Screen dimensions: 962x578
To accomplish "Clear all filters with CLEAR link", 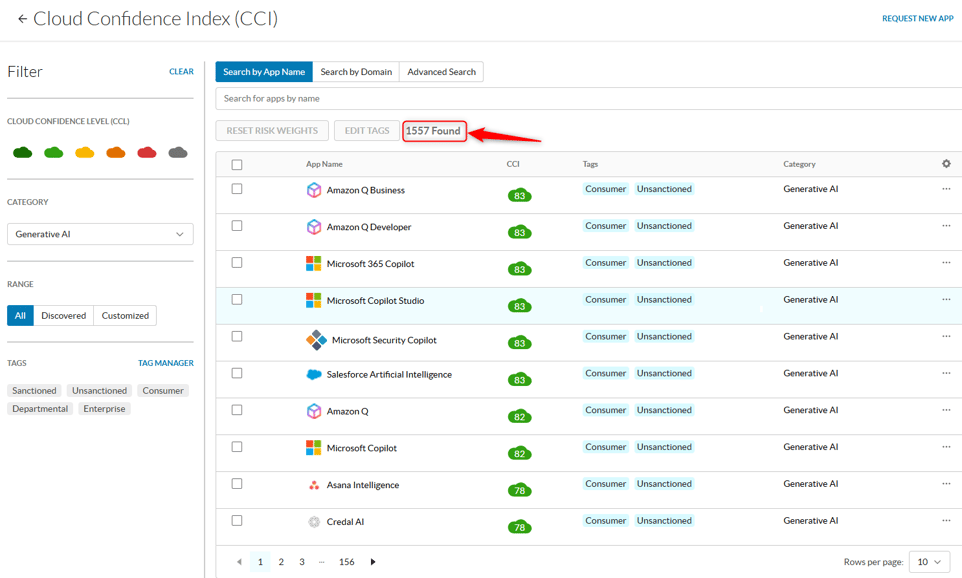I will [x=181, y=72].
